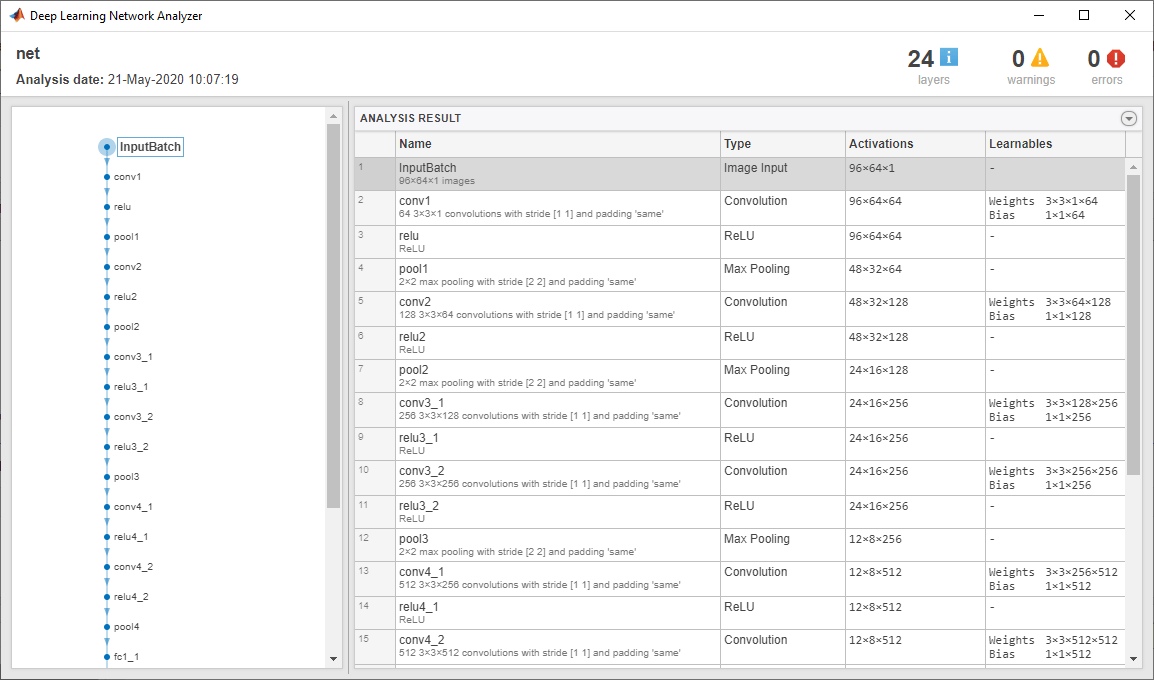
Task: Click the down arrow on the diagram panel scrollbar
Action: 333,659
